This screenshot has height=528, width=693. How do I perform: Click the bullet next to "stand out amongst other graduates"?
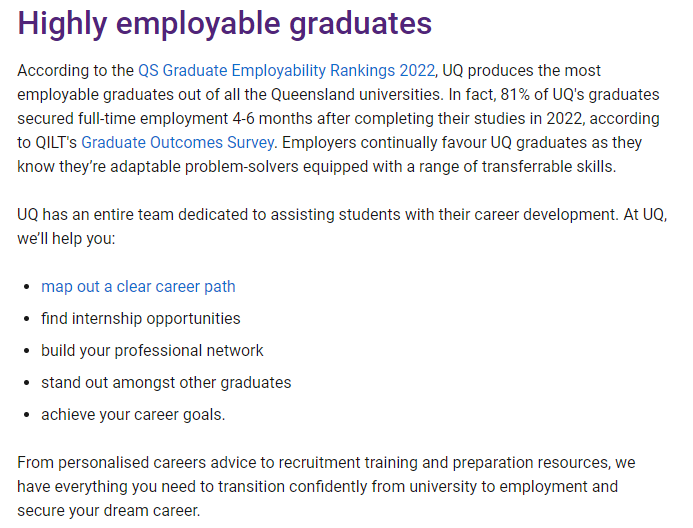[26, 383]
